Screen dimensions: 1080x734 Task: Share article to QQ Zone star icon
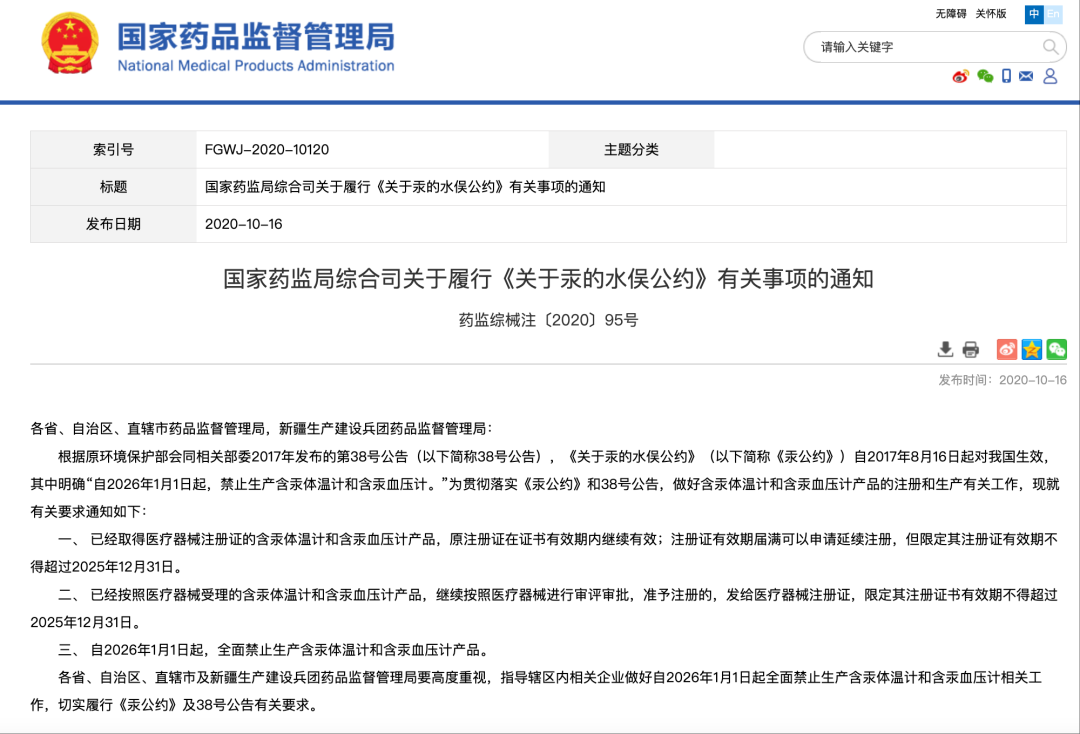1032,349
